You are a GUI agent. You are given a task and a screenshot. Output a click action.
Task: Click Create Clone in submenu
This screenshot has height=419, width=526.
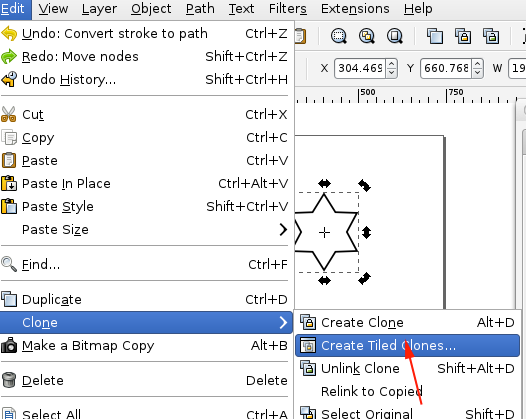tap(407, 323)
